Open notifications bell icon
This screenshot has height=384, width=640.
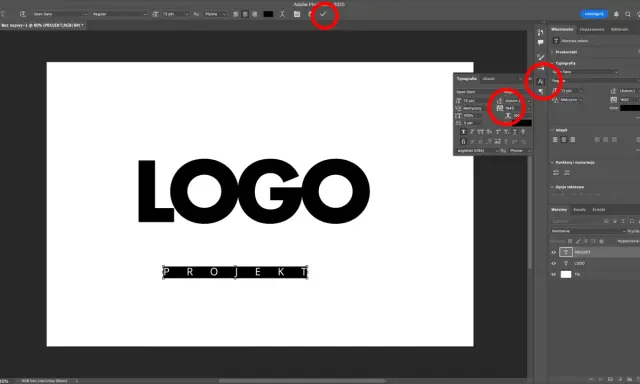pos(616,14)
